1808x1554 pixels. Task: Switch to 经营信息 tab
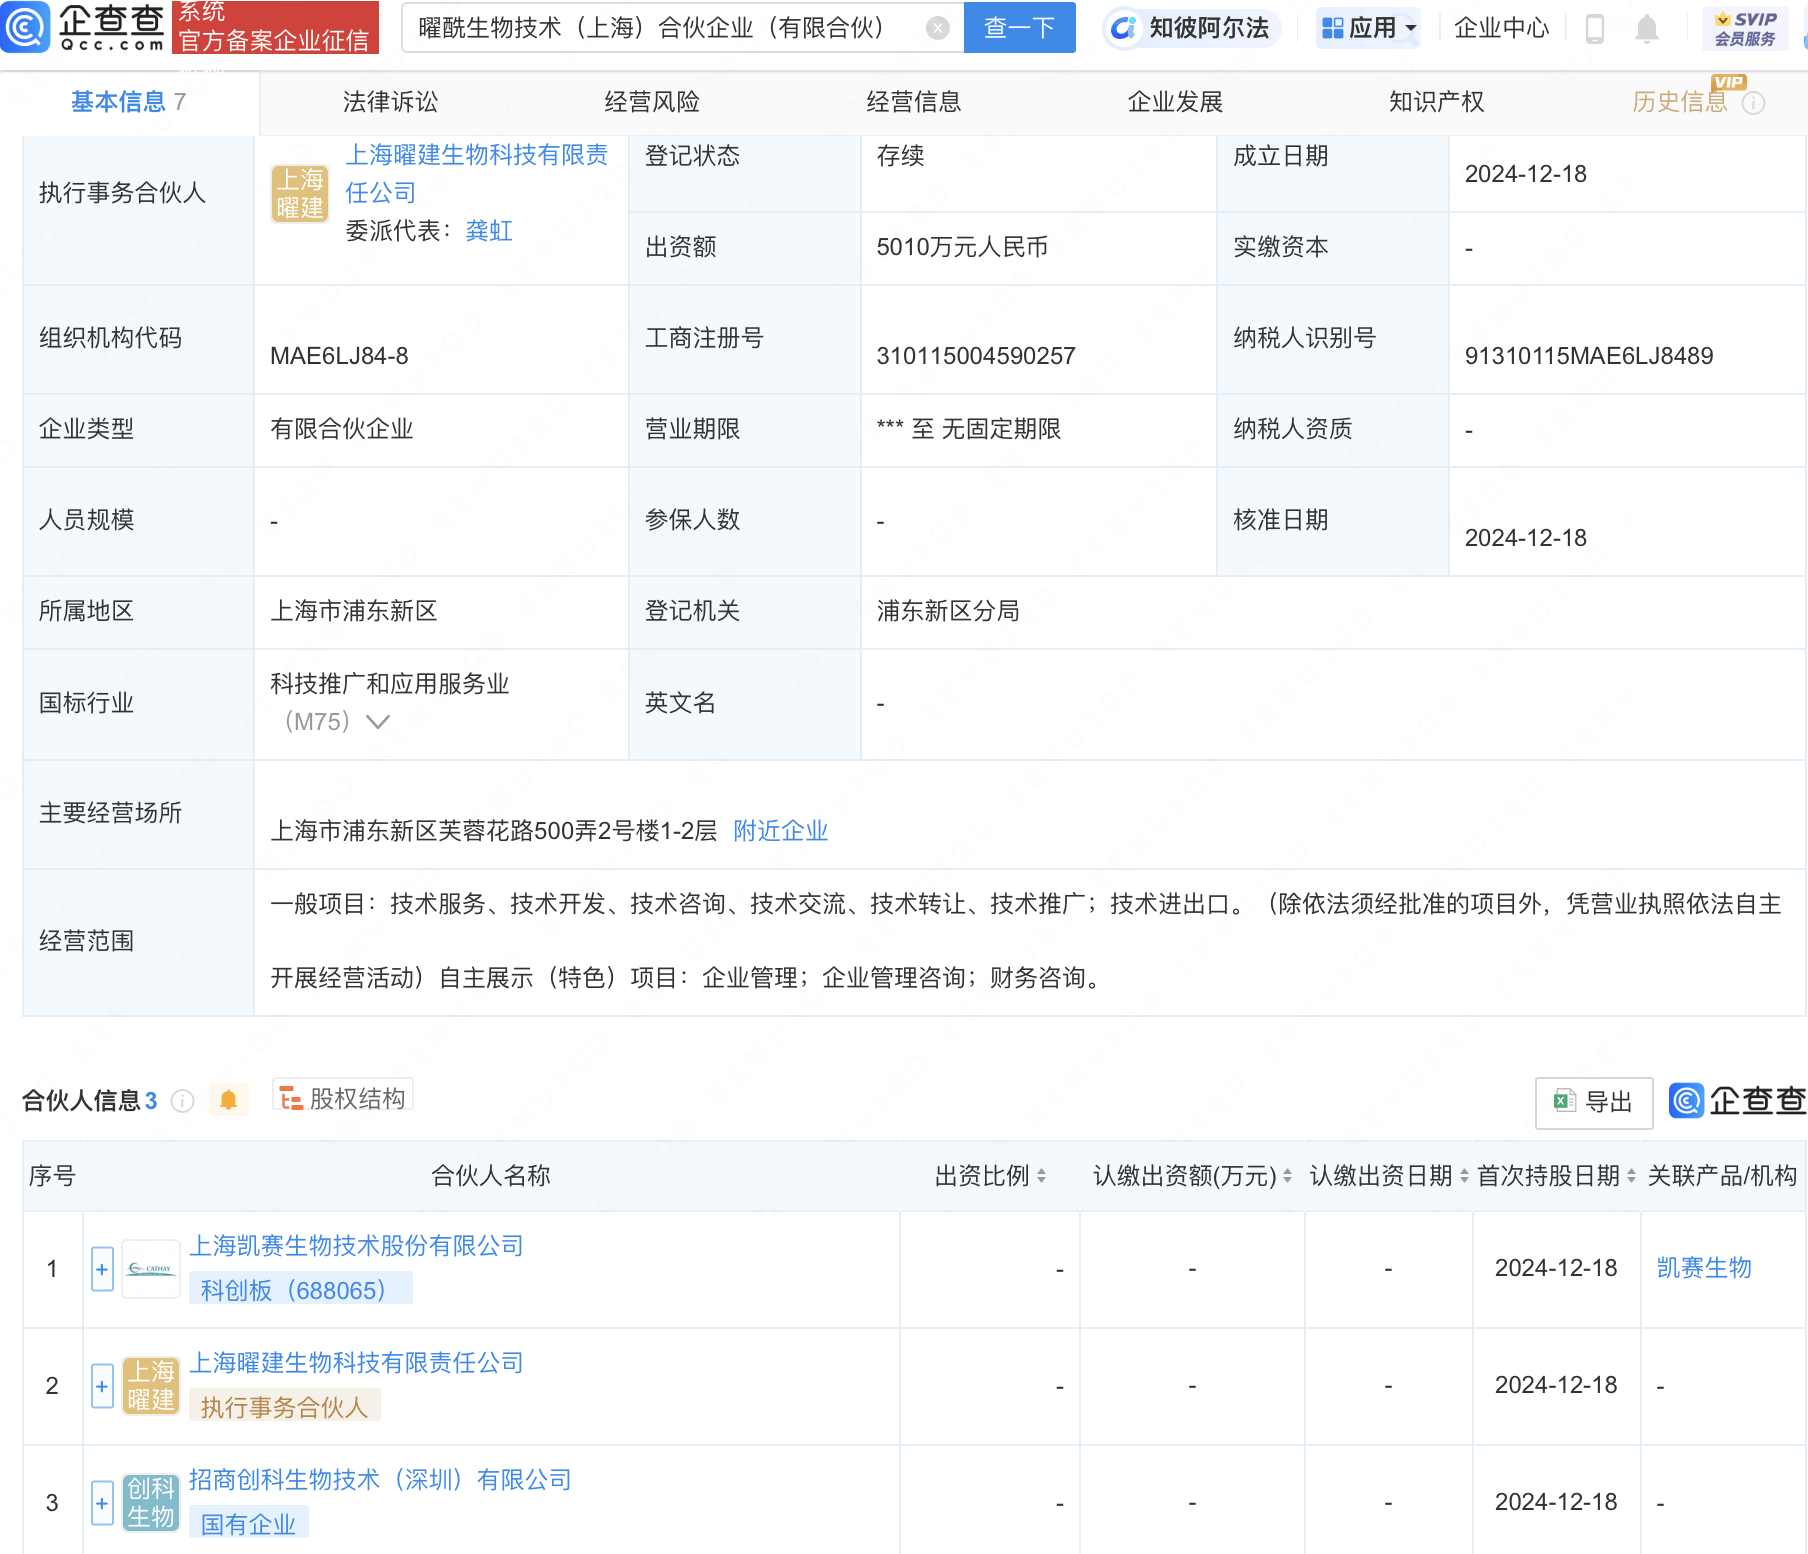pyautogui.click(x=914, y=102)
